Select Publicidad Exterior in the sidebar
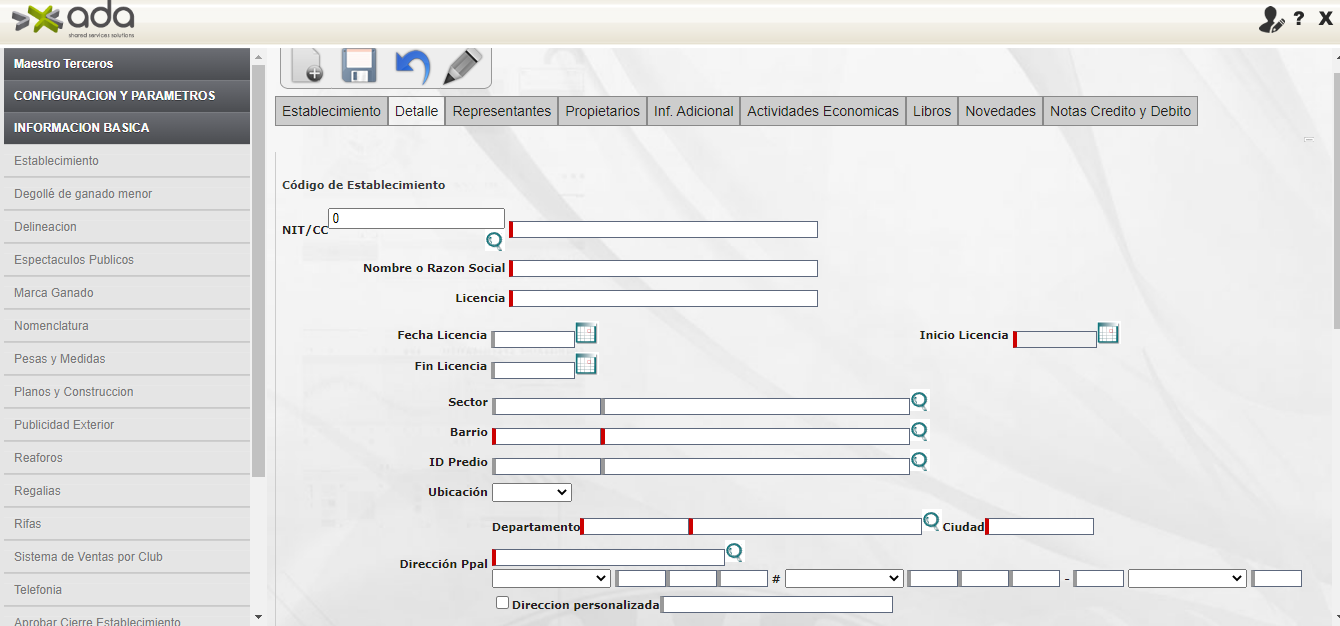The image size is (1340, 626). pos(64,425)
